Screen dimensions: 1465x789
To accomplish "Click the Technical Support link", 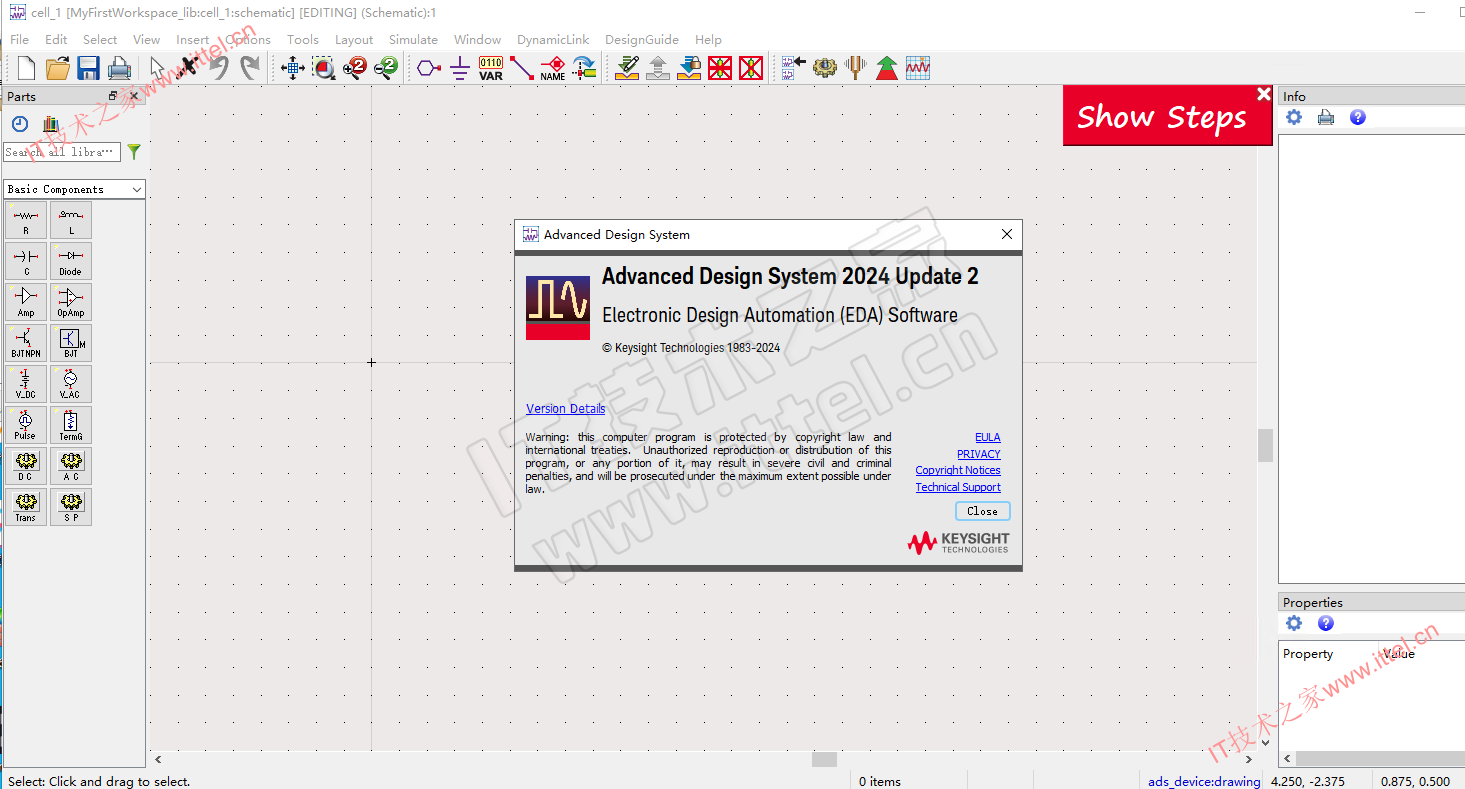I will pos(958,487).
